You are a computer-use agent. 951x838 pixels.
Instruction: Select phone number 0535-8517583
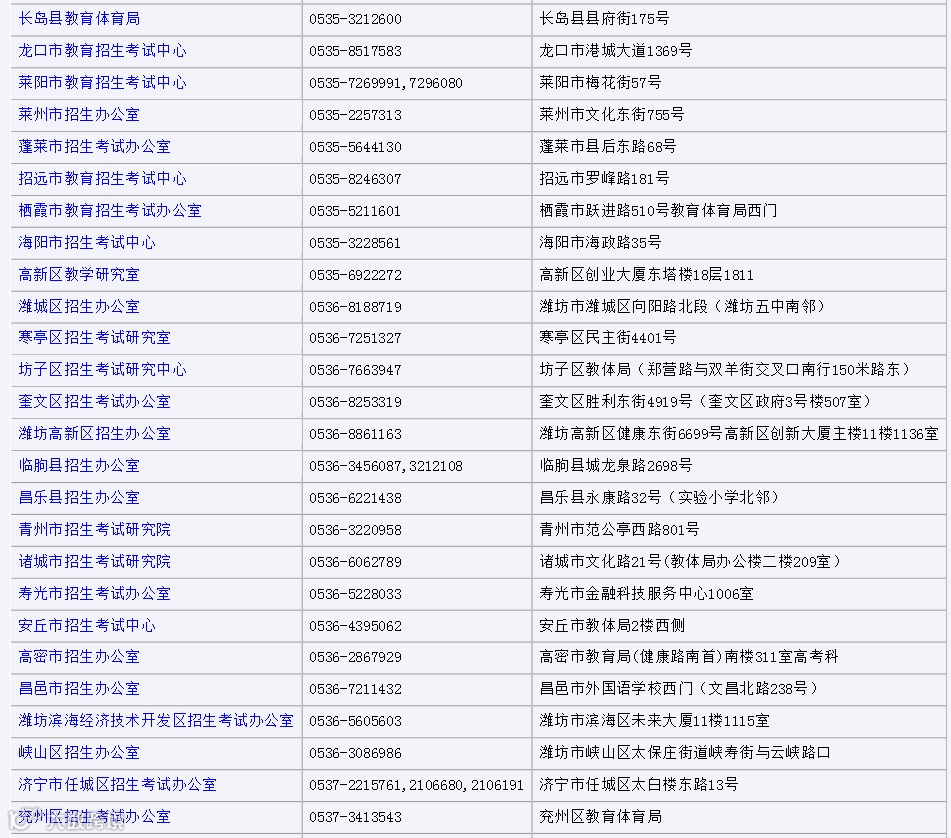pyautogui.click(x=355, y=52)
